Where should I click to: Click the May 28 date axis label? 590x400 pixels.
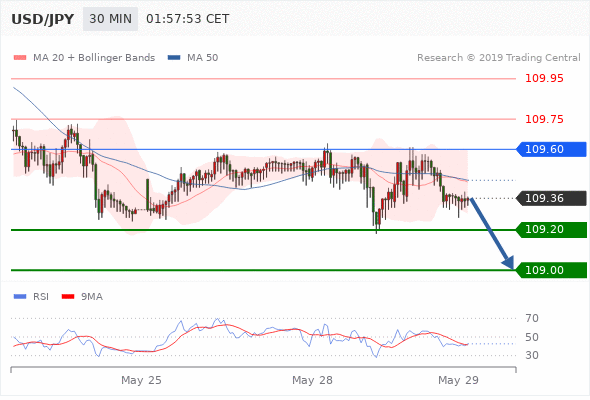[312, 380]
